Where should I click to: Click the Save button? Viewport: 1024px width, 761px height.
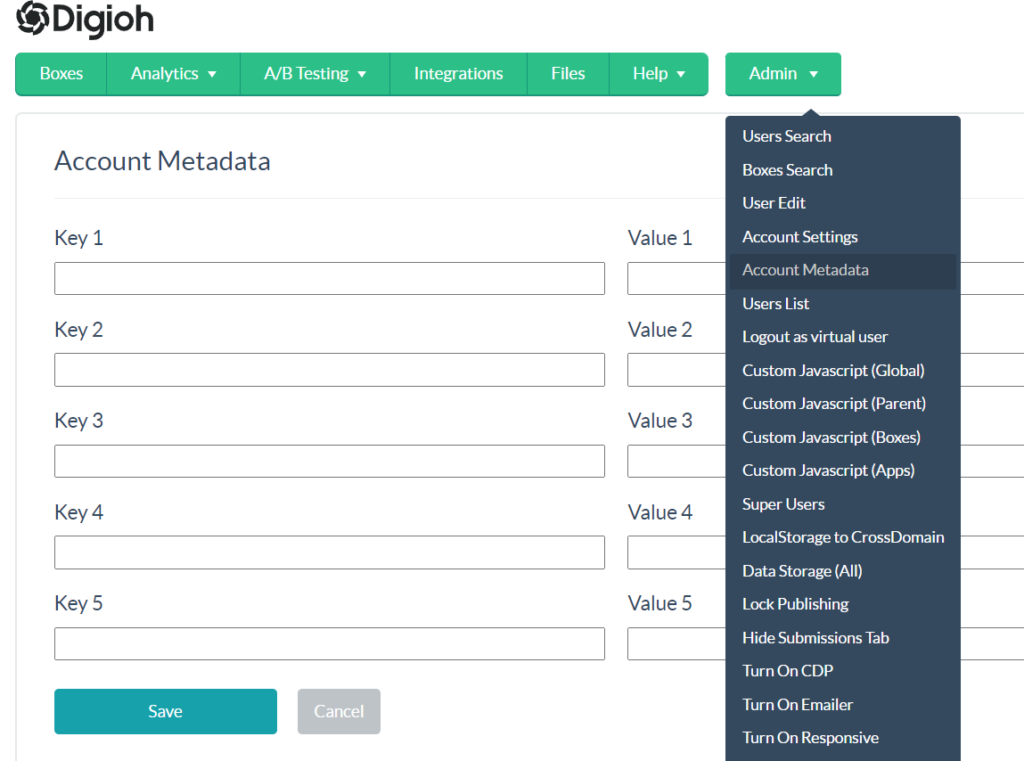click(165, 711)
